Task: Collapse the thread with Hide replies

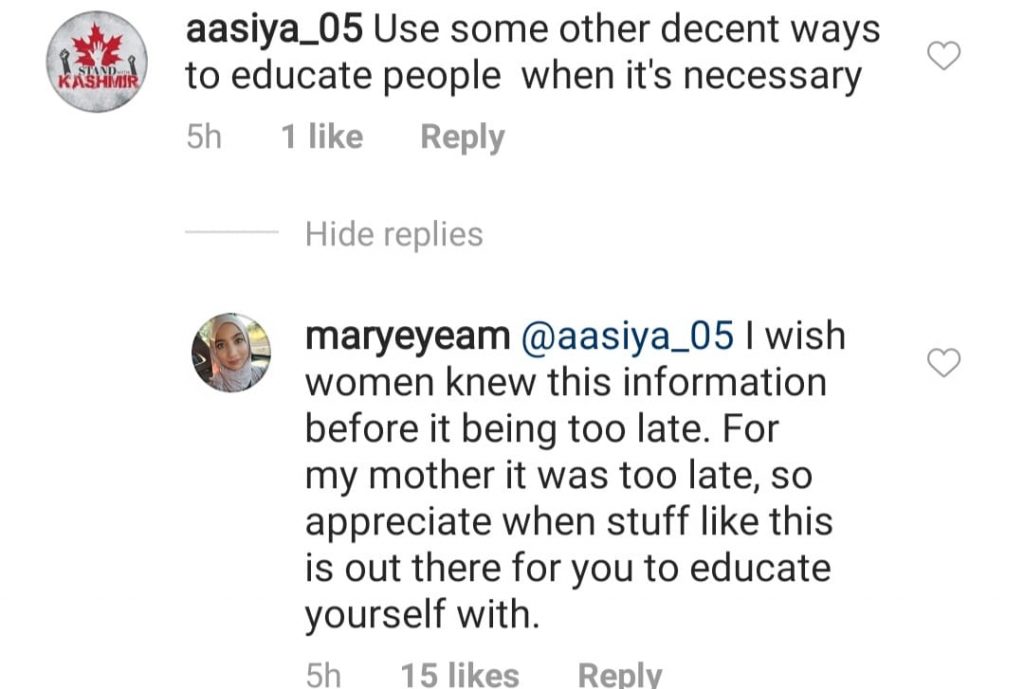Action: pyautogui.click(x=394, y=234)
